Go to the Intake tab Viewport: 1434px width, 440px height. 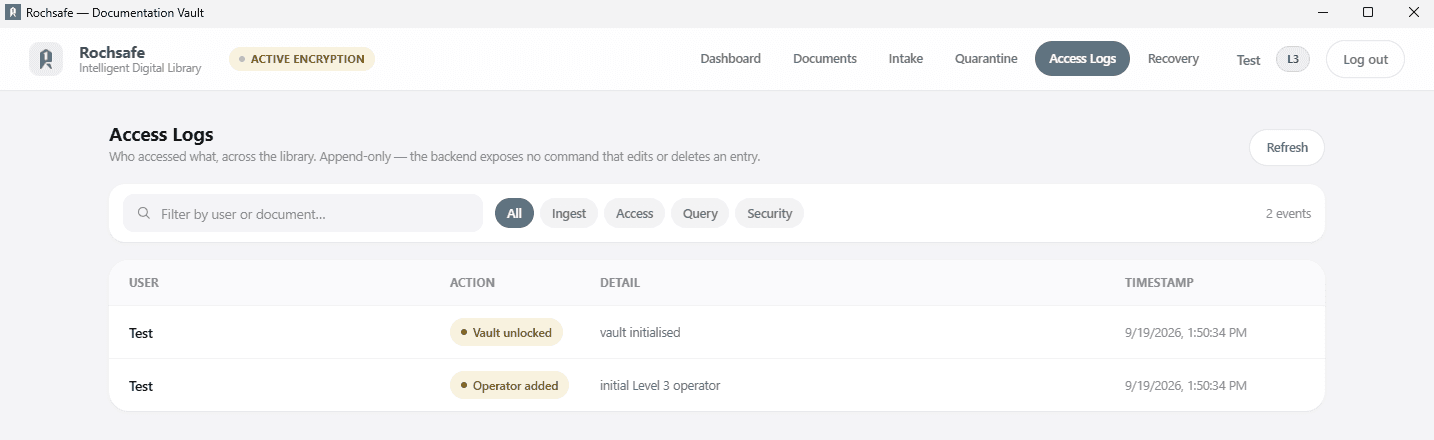(x=906, y=59)
